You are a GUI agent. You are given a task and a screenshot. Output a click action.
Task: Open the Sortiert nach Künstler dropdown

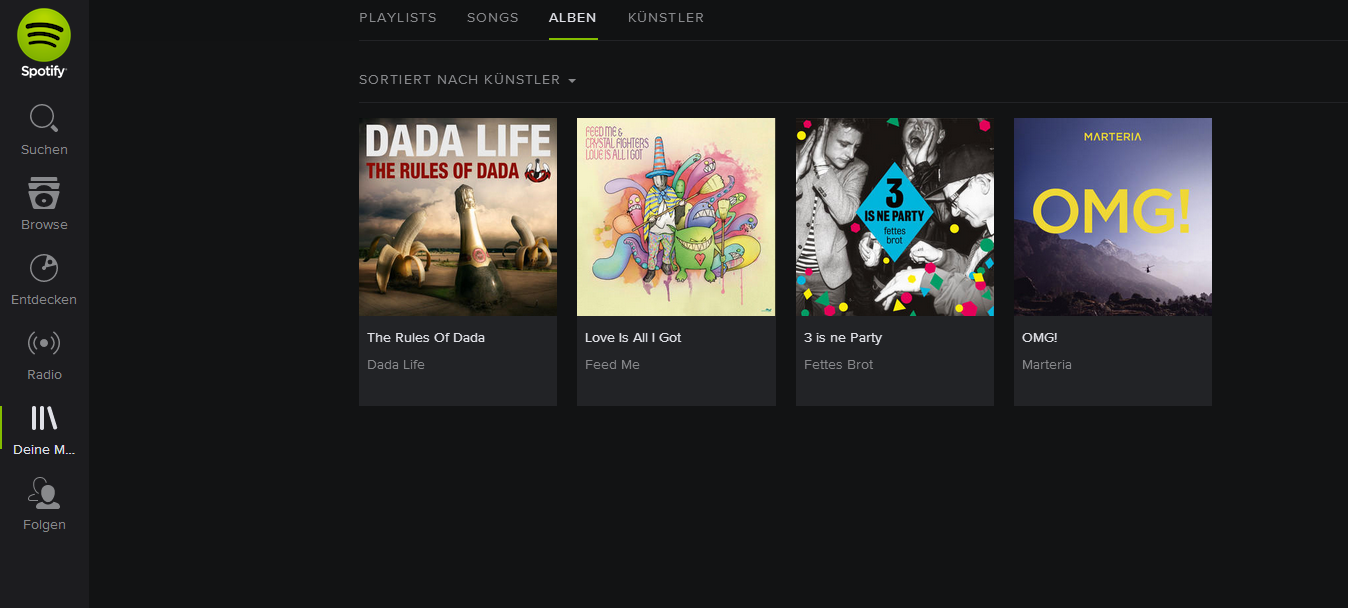pos(467,80)
